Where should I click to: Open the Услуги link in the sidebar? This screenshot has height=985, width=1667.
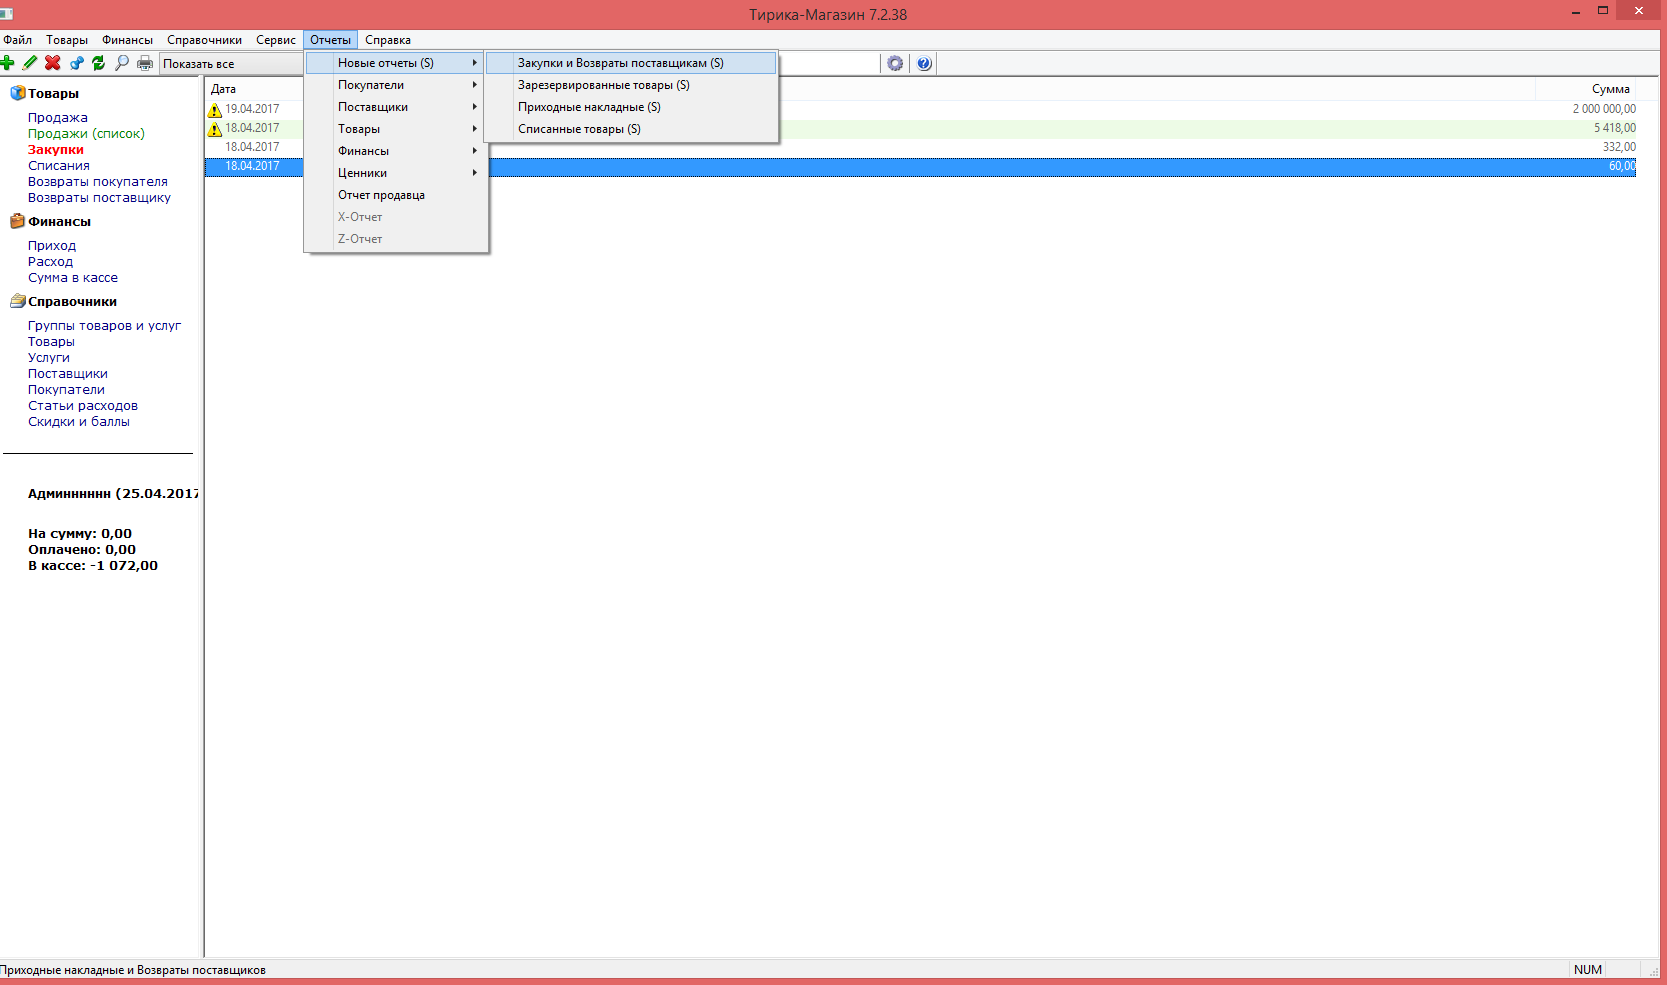49,358
